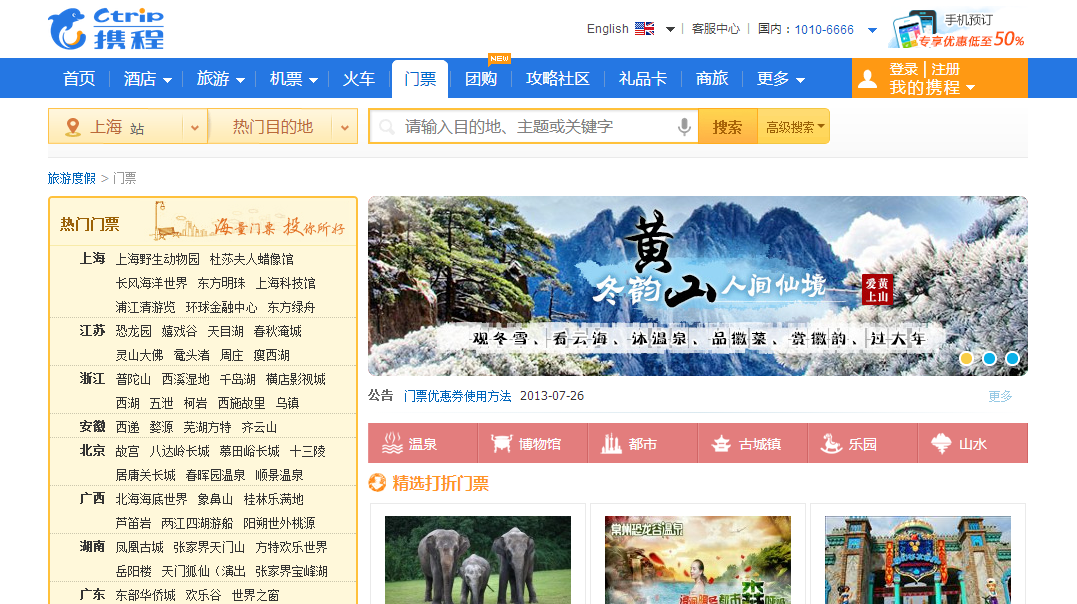The height and width of the screenshot is (604, 1077).
Task: Go to the 团购 group buy tab
Action: click(481, 79)
